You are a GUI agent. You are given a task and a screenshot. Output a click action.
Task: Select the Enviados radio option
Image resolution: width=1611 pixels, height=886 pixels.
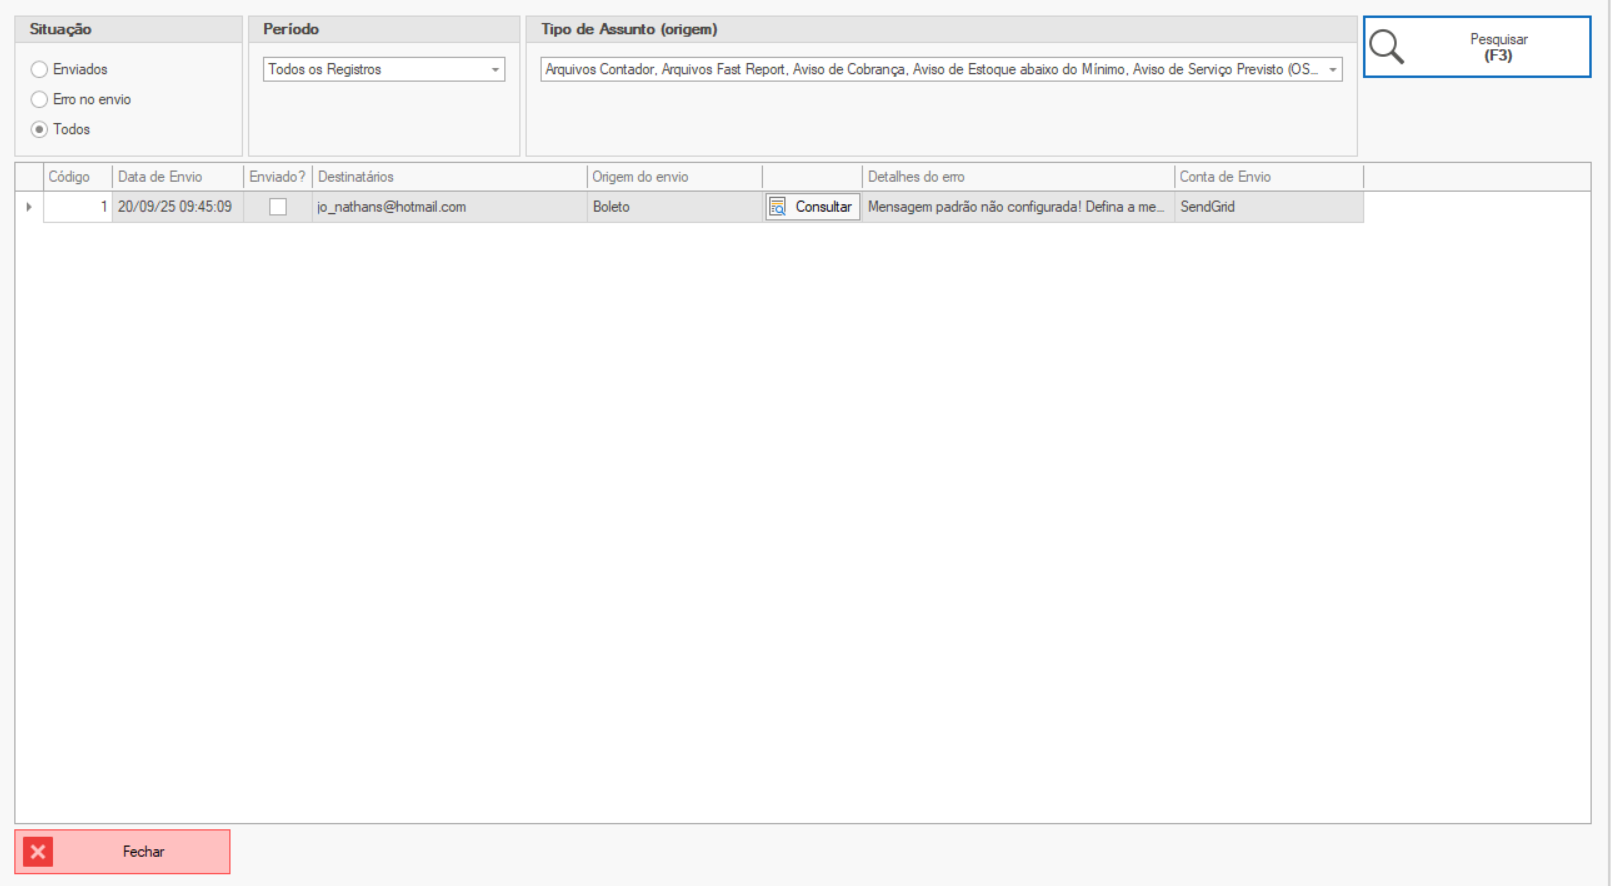coord(40,69)
